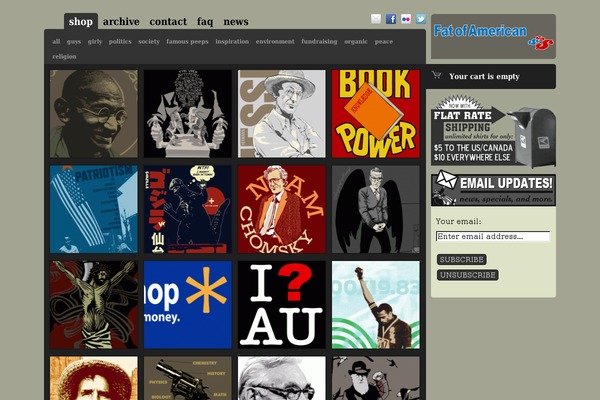Click the Unsubscribe button
The image size is (600, 400).
pos(468,275)
